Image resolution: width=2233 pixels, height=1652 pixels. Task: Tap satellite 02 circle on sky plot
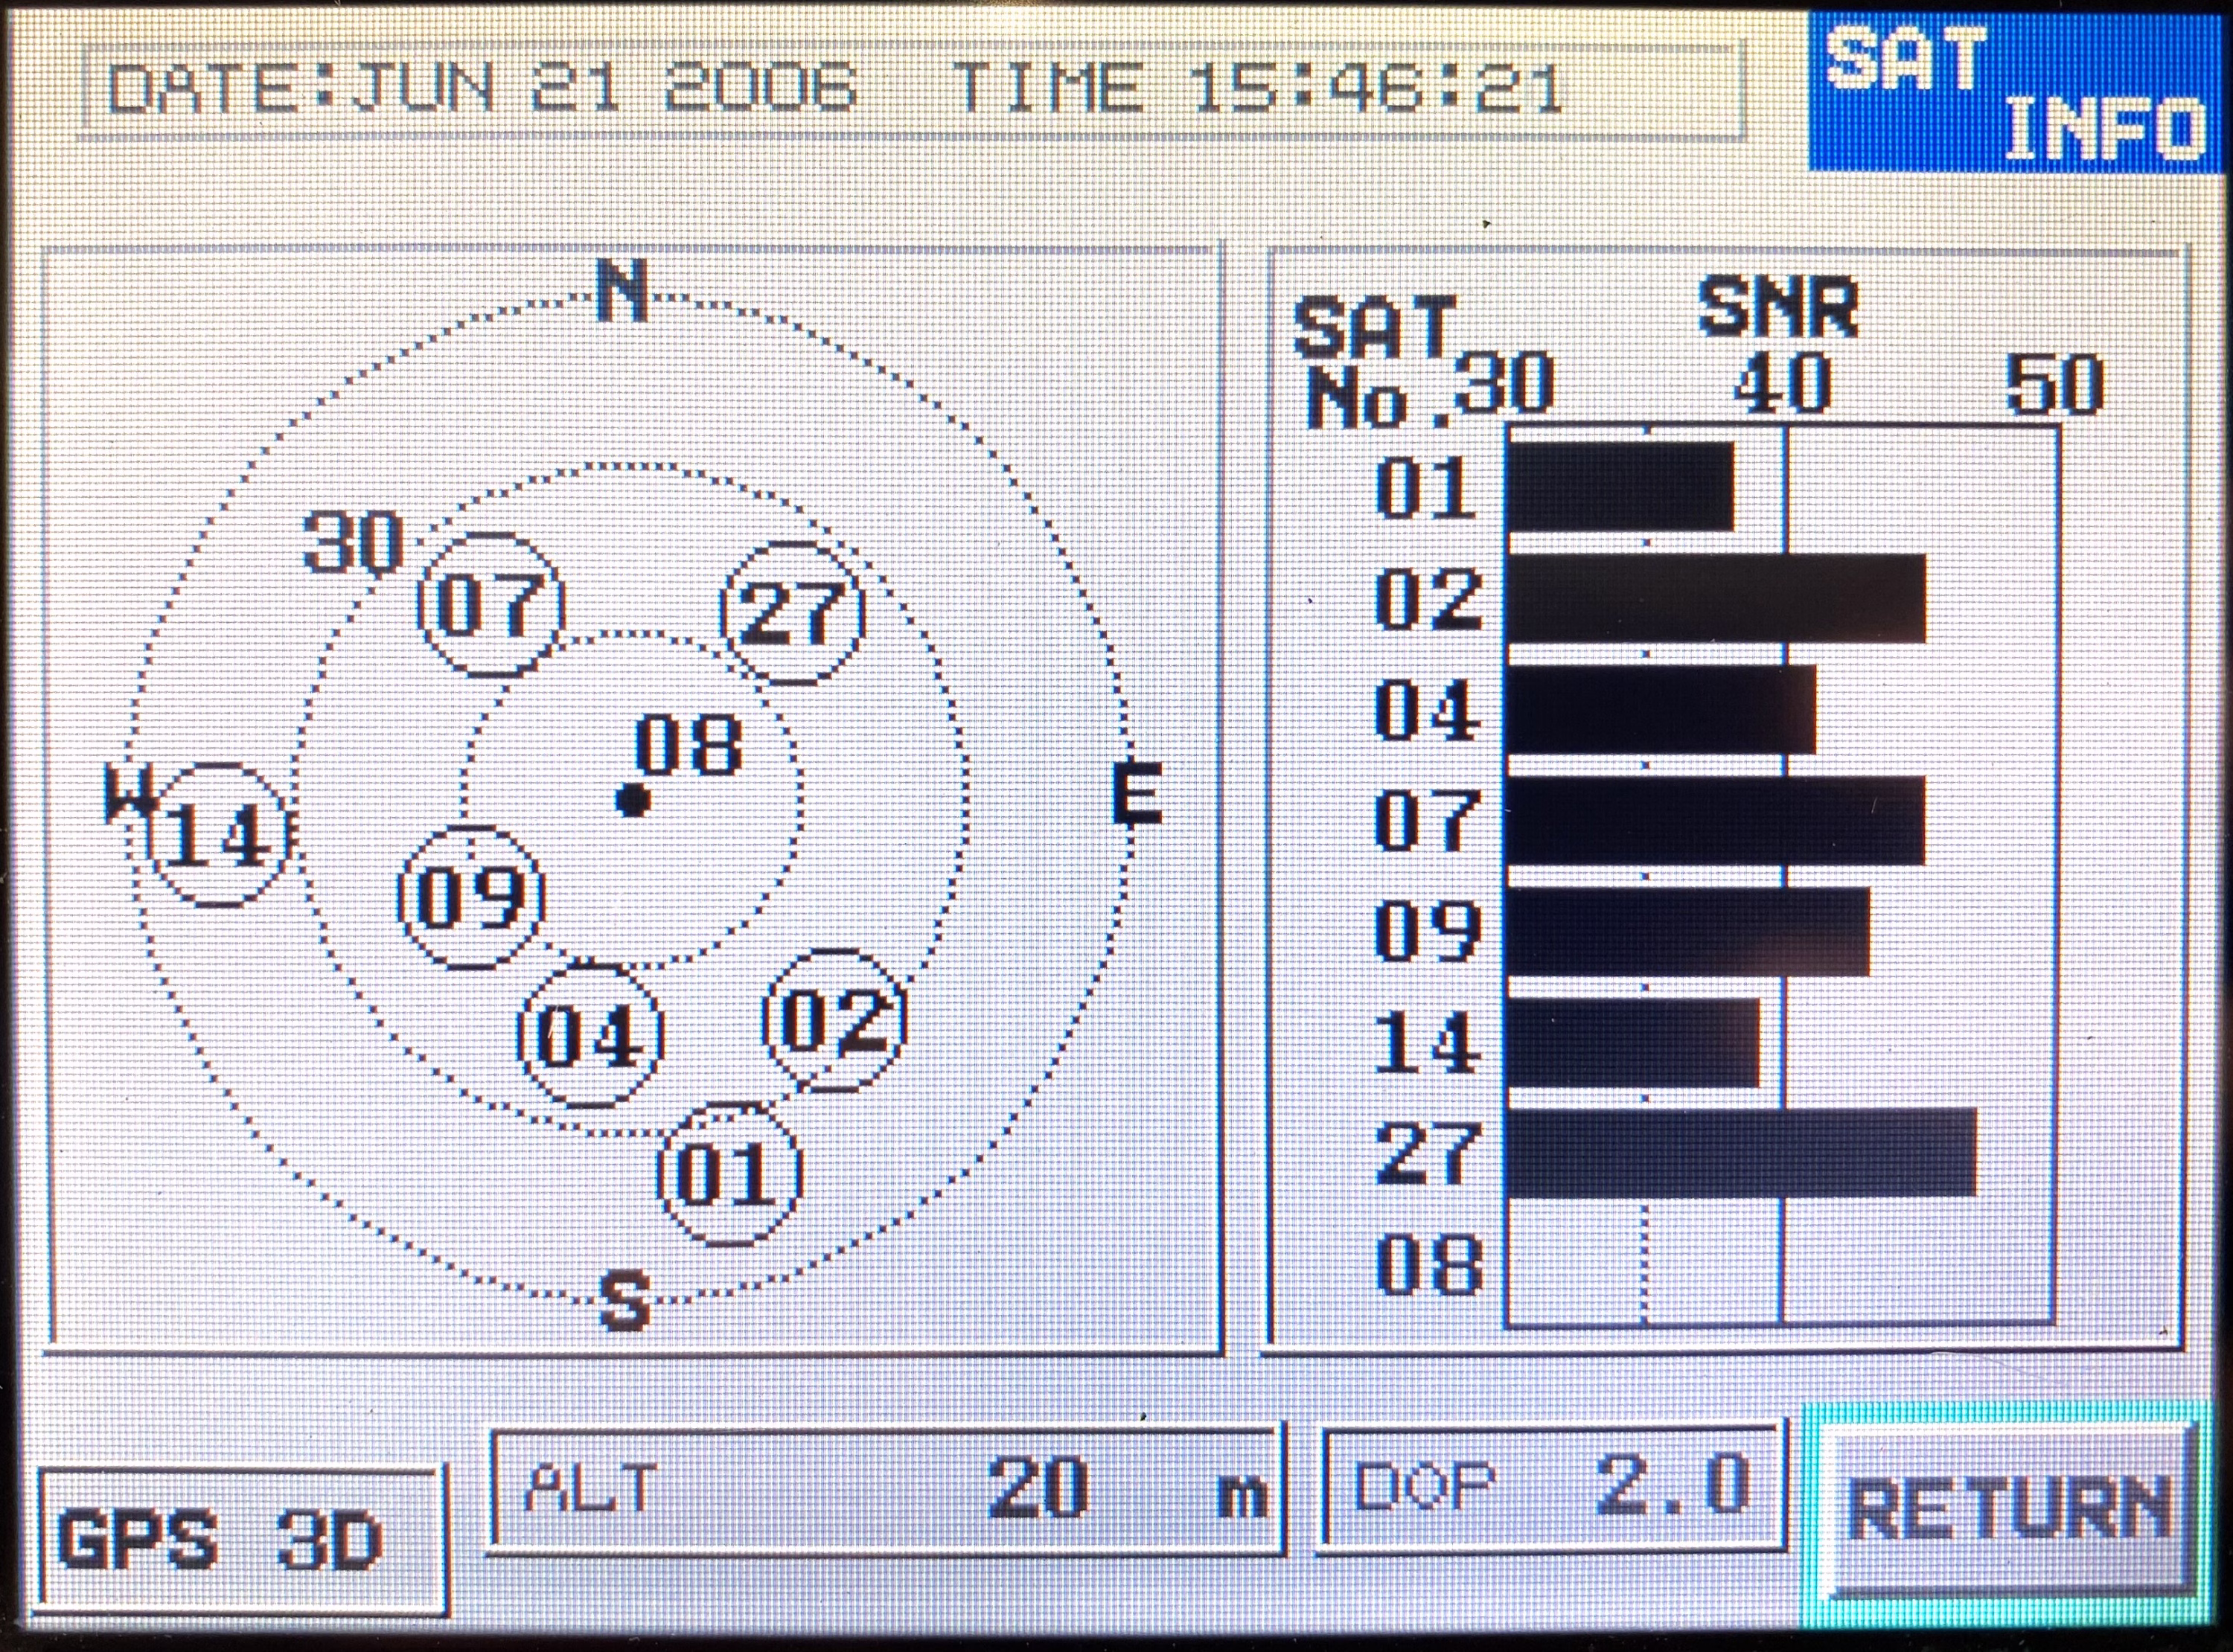pos(833,1021)
